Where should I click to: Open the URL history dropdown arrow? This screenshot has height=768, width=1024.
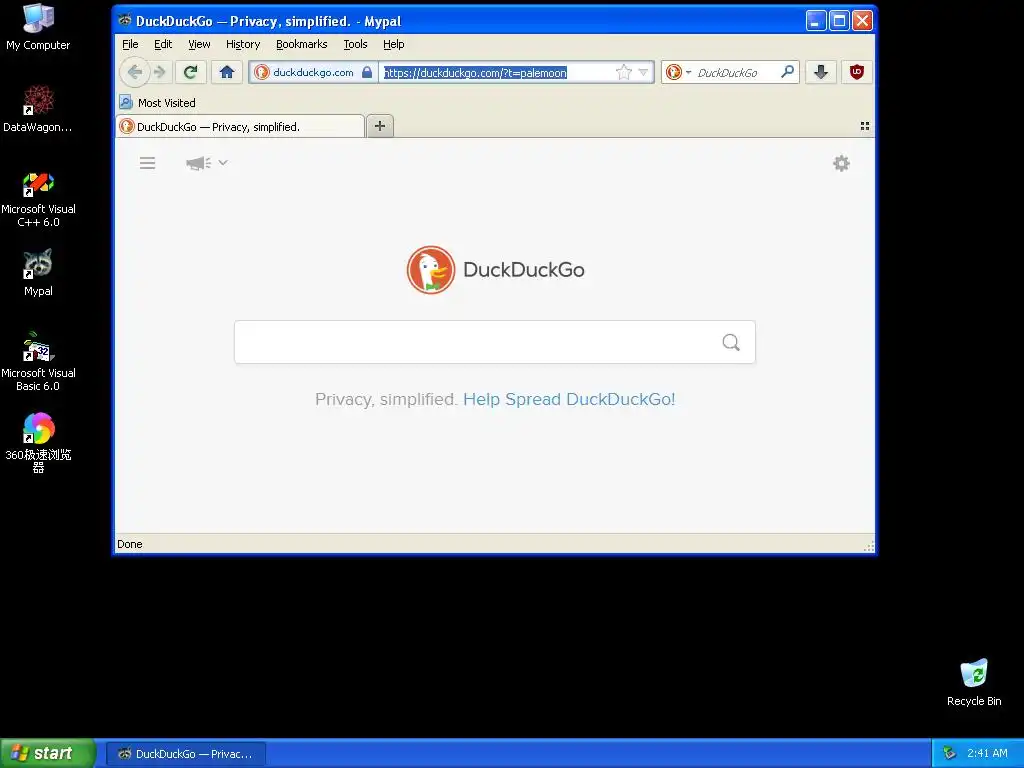pos(643,72)
